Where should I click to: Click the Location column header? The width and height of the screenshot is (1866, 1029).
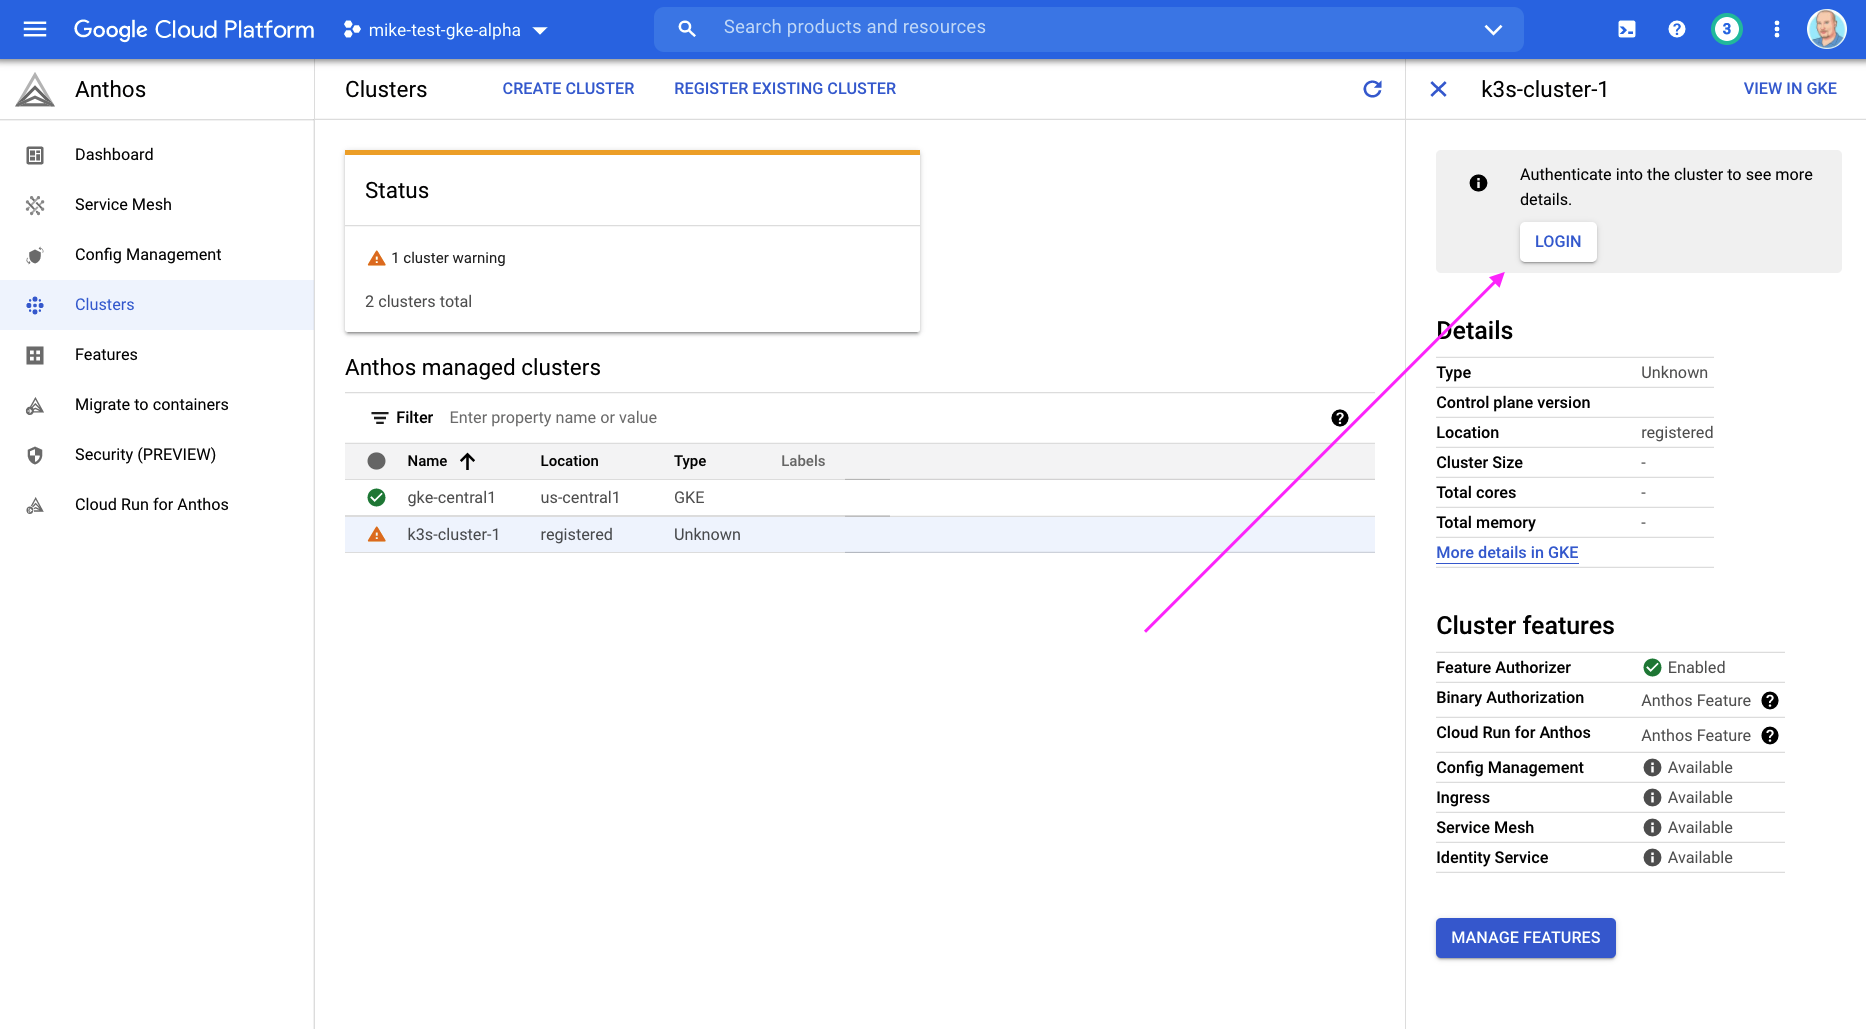pyautogui.click(x=569, y=461)
